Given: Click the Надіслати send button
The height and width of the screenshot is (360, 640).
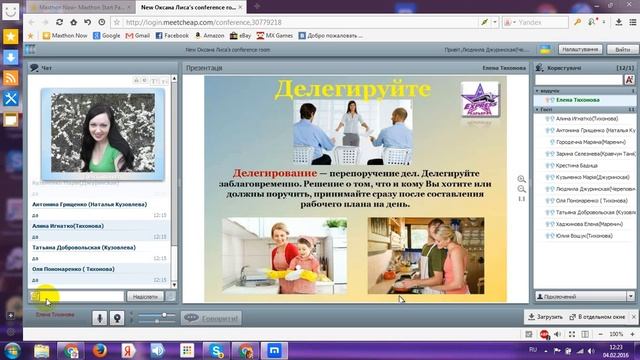Looking at the screenshot, I should [x=145, y=296].
